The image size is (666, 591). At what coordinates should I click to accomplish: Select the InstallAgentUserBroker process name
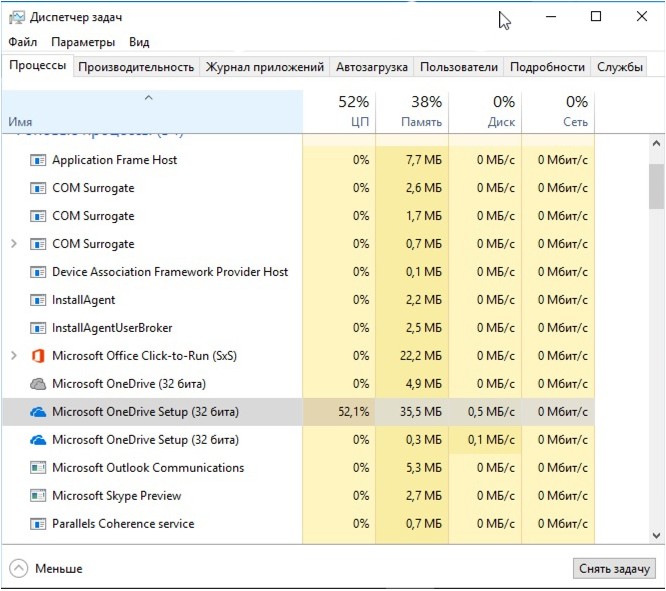pos(112,328)
